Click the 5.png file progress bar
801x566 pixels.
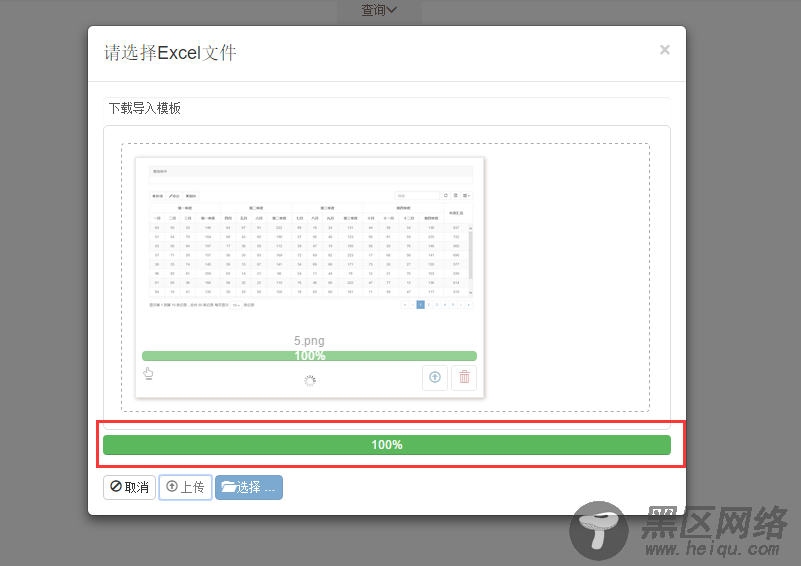(310, 356)
